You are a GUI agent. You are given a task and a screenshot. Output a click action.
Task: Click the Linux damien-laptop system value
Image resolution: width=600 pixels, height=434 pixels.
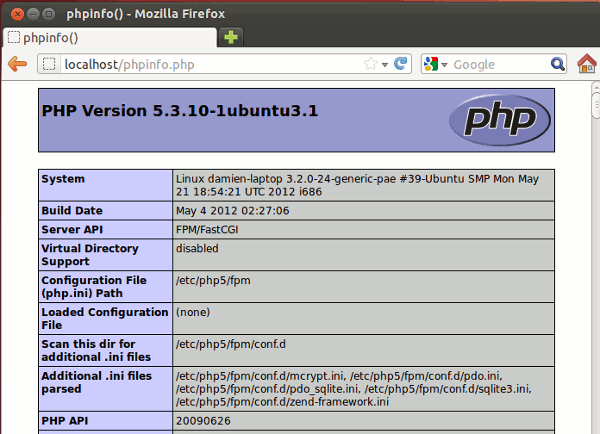click(357, 185)
